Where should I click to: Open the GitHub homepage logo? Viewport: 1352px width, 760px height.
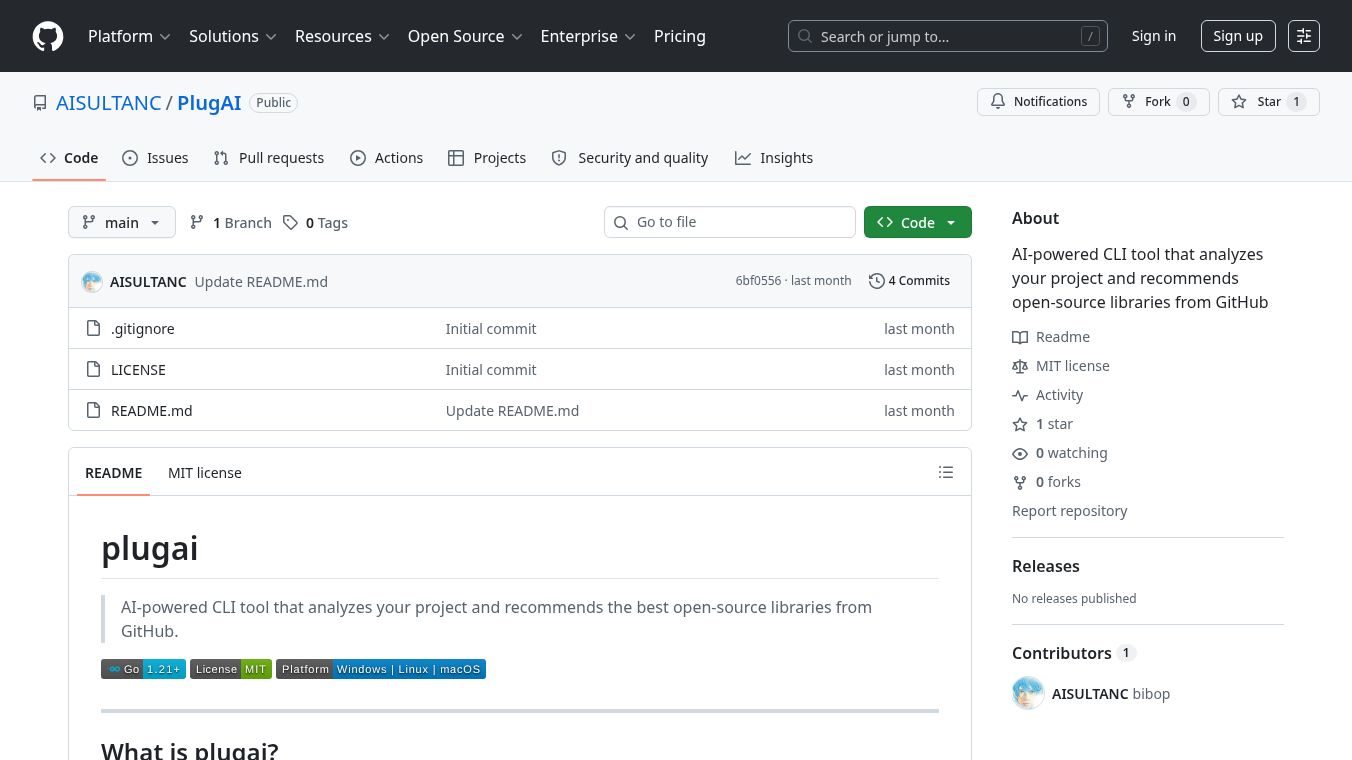coord(48,36)
